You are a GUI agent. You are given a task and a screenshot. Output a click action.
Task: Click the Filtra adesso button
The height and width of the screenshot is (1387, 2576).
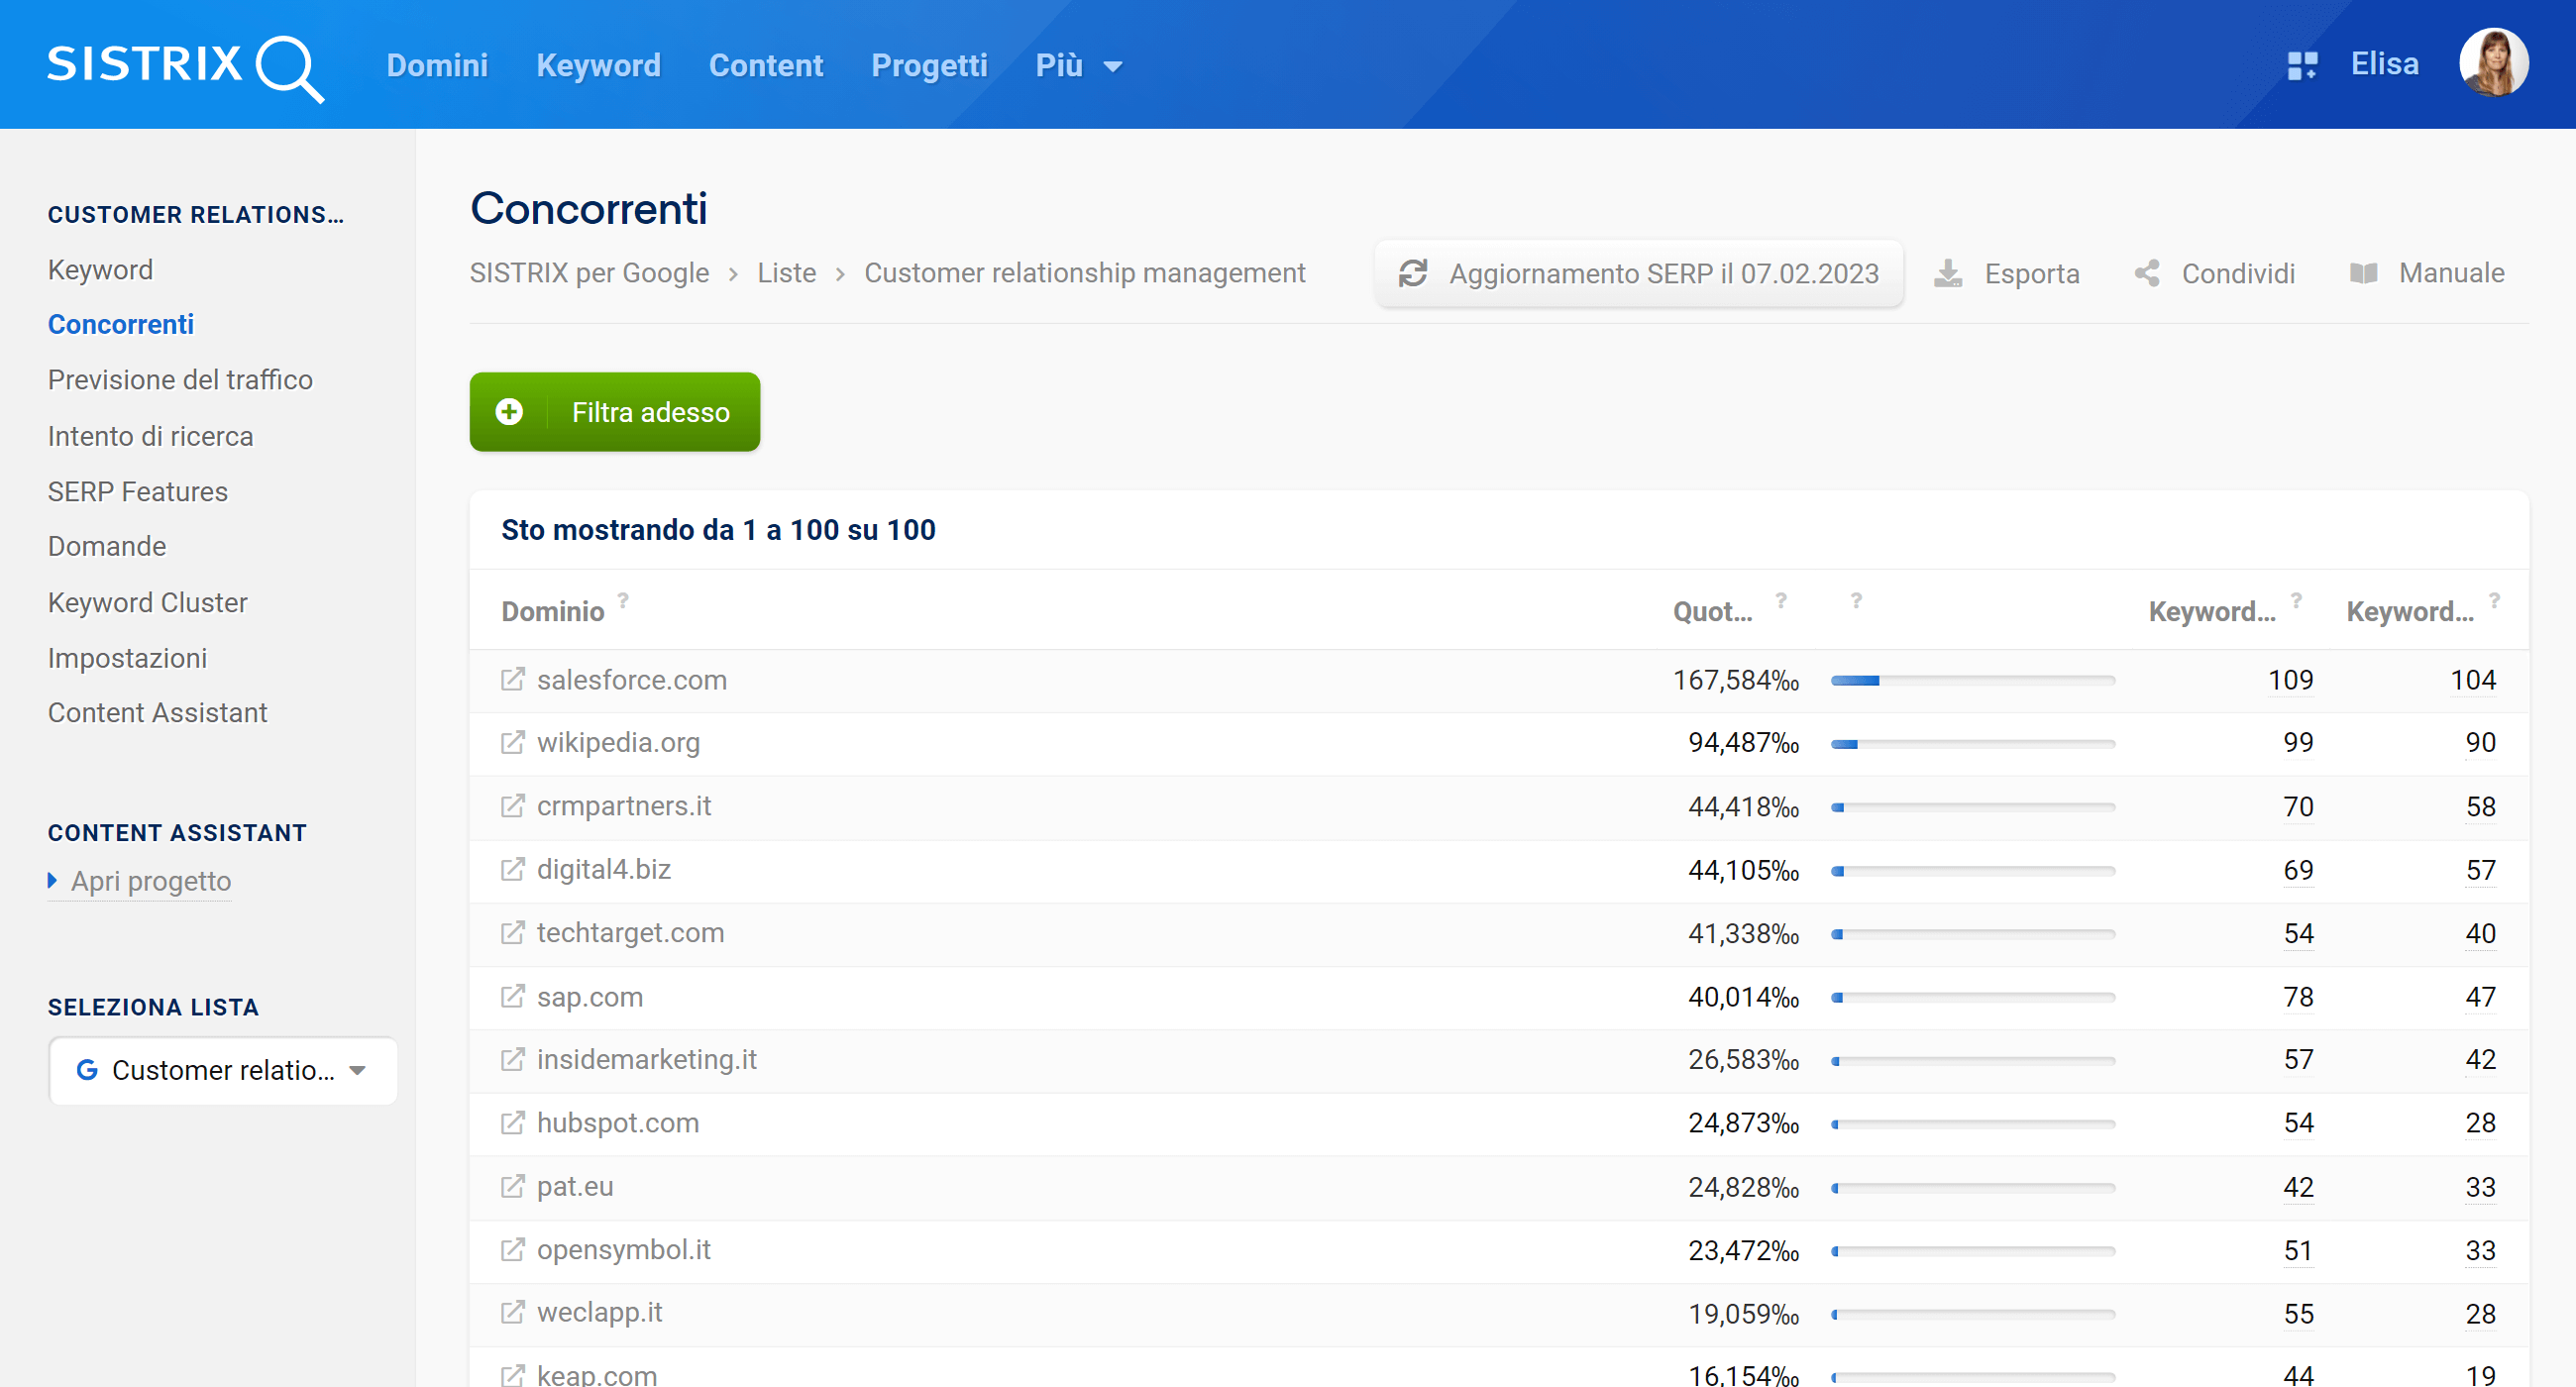coord(615,412)
